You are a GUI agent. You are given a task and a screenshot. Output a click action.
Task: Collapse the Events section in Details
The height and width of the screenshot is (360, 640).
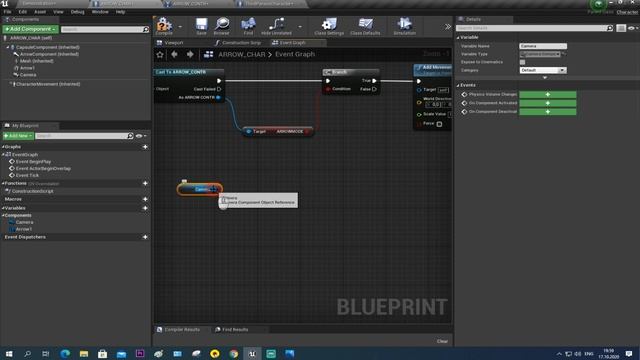tap(458, 85)
